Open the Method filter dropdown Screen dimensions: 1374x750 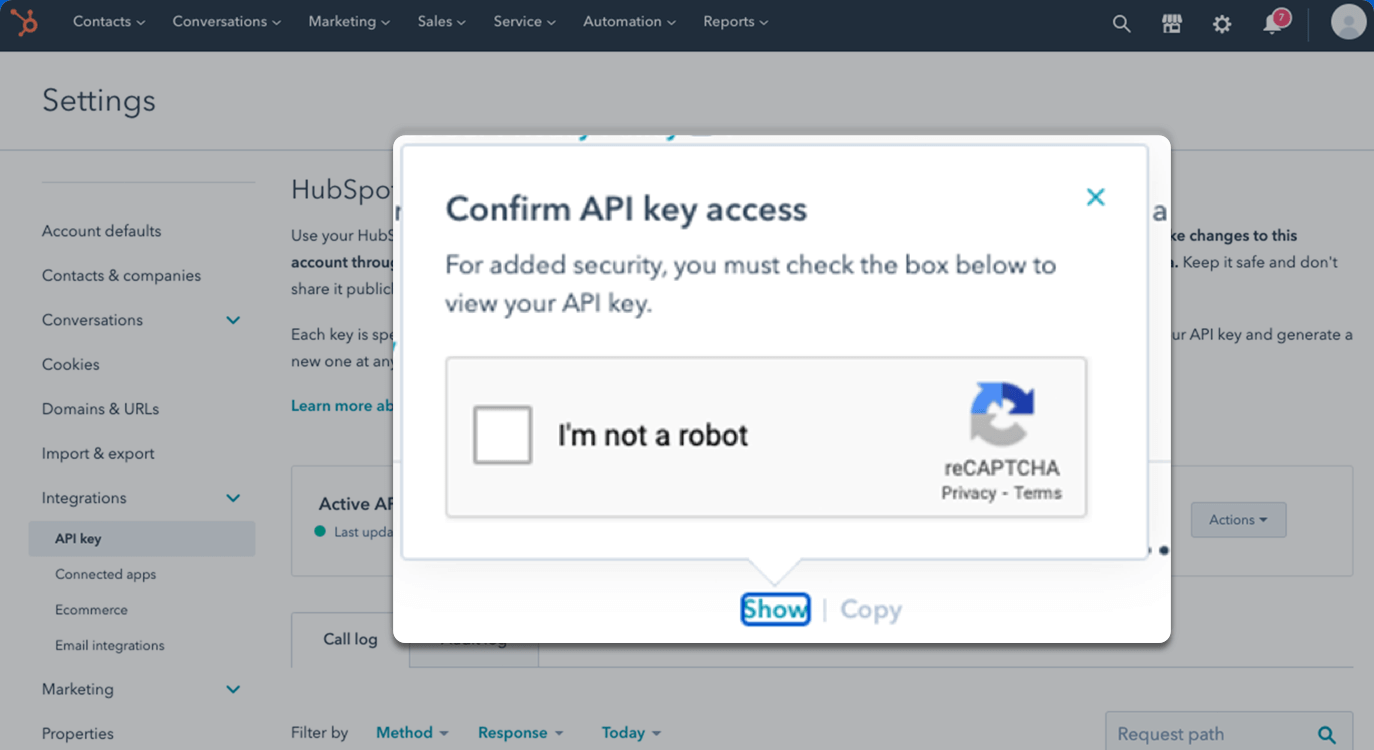[x=412, y=733]
